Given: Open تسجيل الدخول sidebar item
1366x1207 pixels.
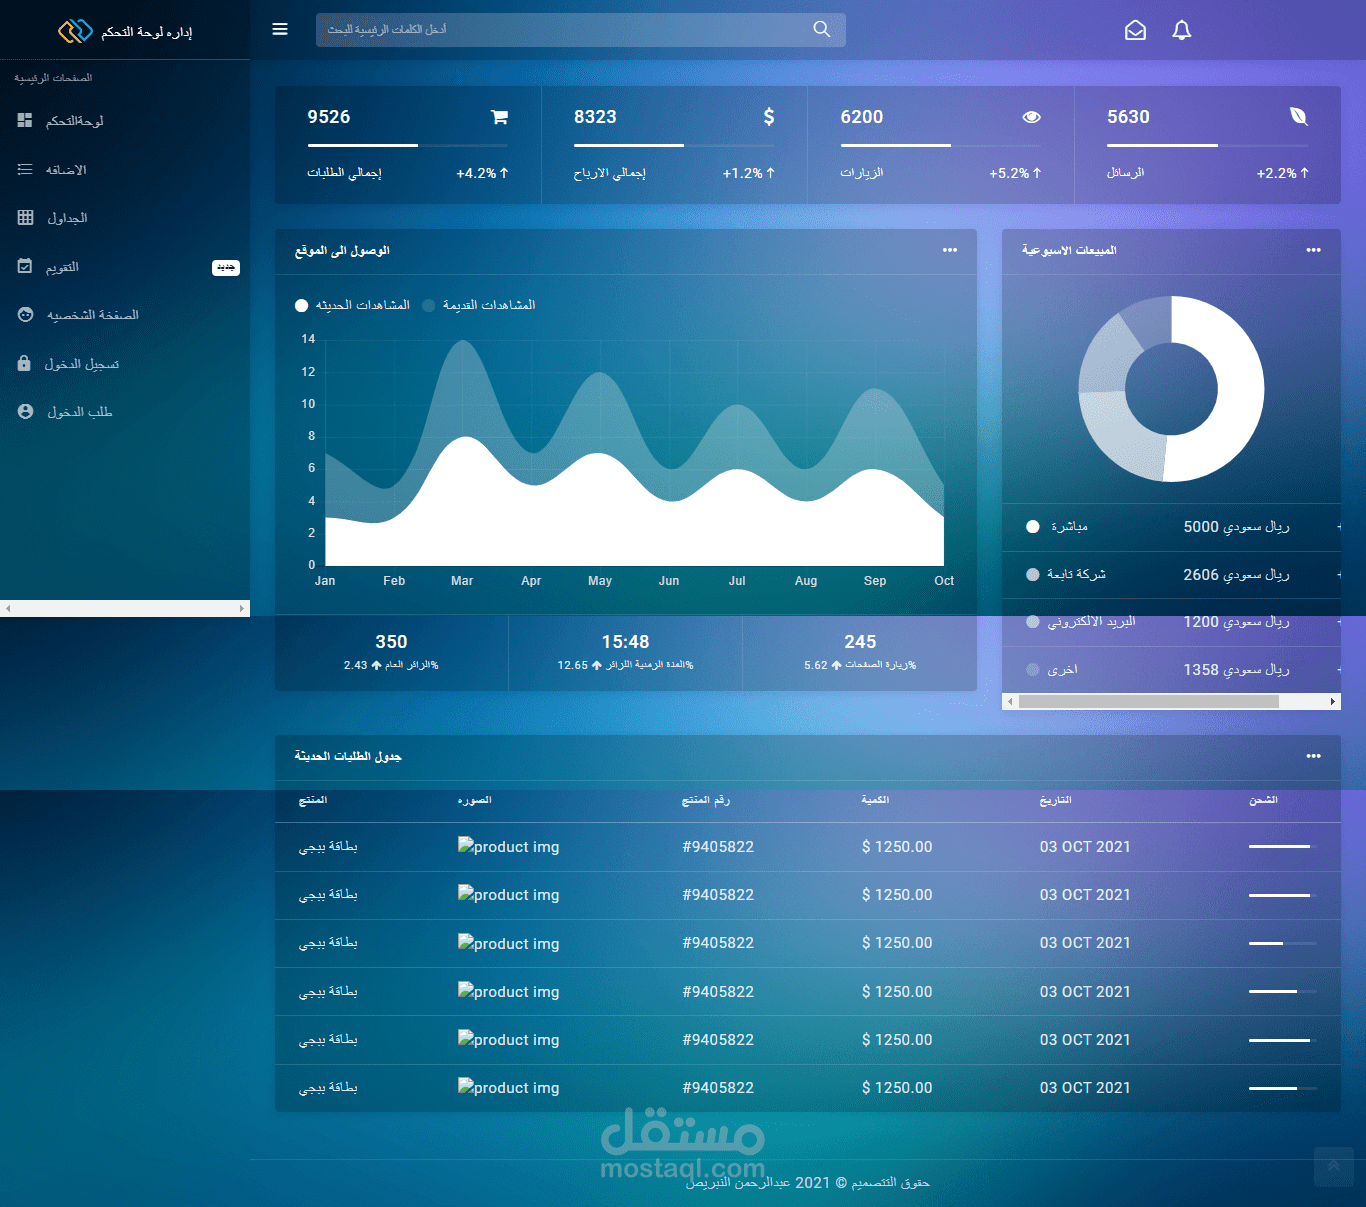Looking at the screenshot, I should [125, 364].
